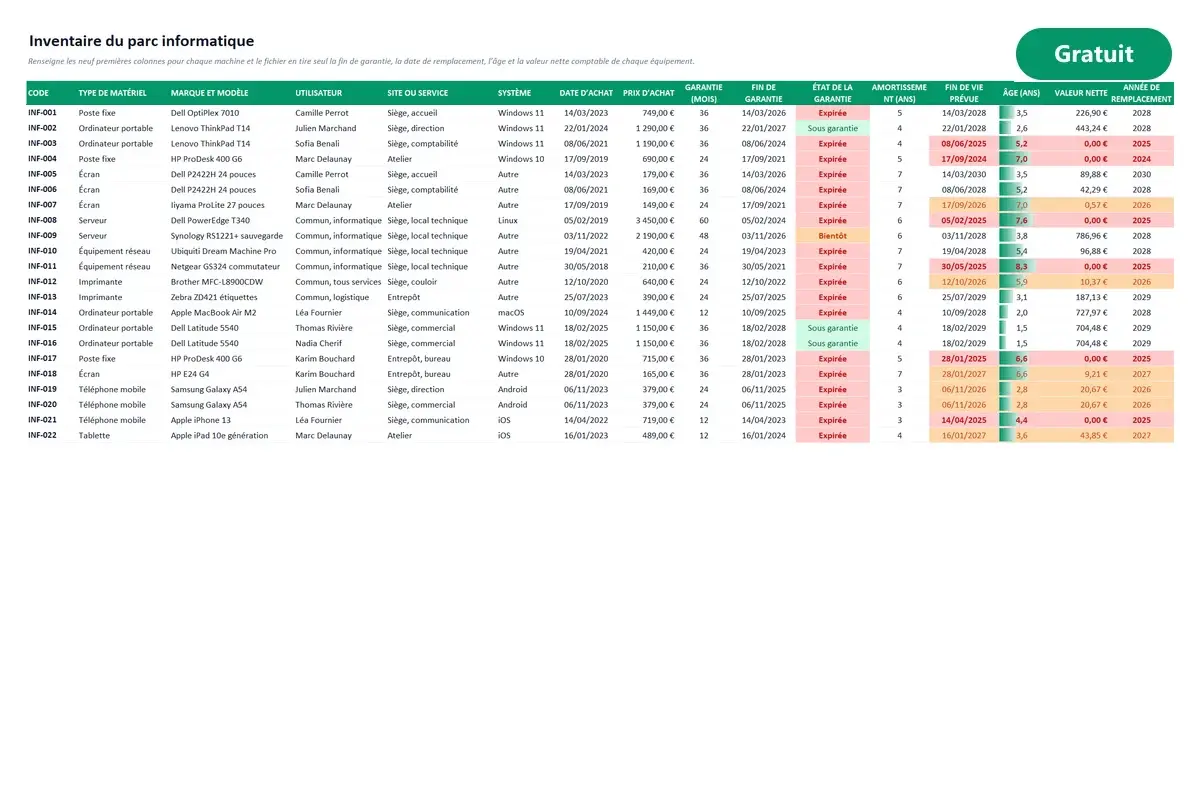Click the Iiyama ProLite 27 pouces cell
Image resolution: width=1200 pixels, height=800 pixels.
[218, 205]
